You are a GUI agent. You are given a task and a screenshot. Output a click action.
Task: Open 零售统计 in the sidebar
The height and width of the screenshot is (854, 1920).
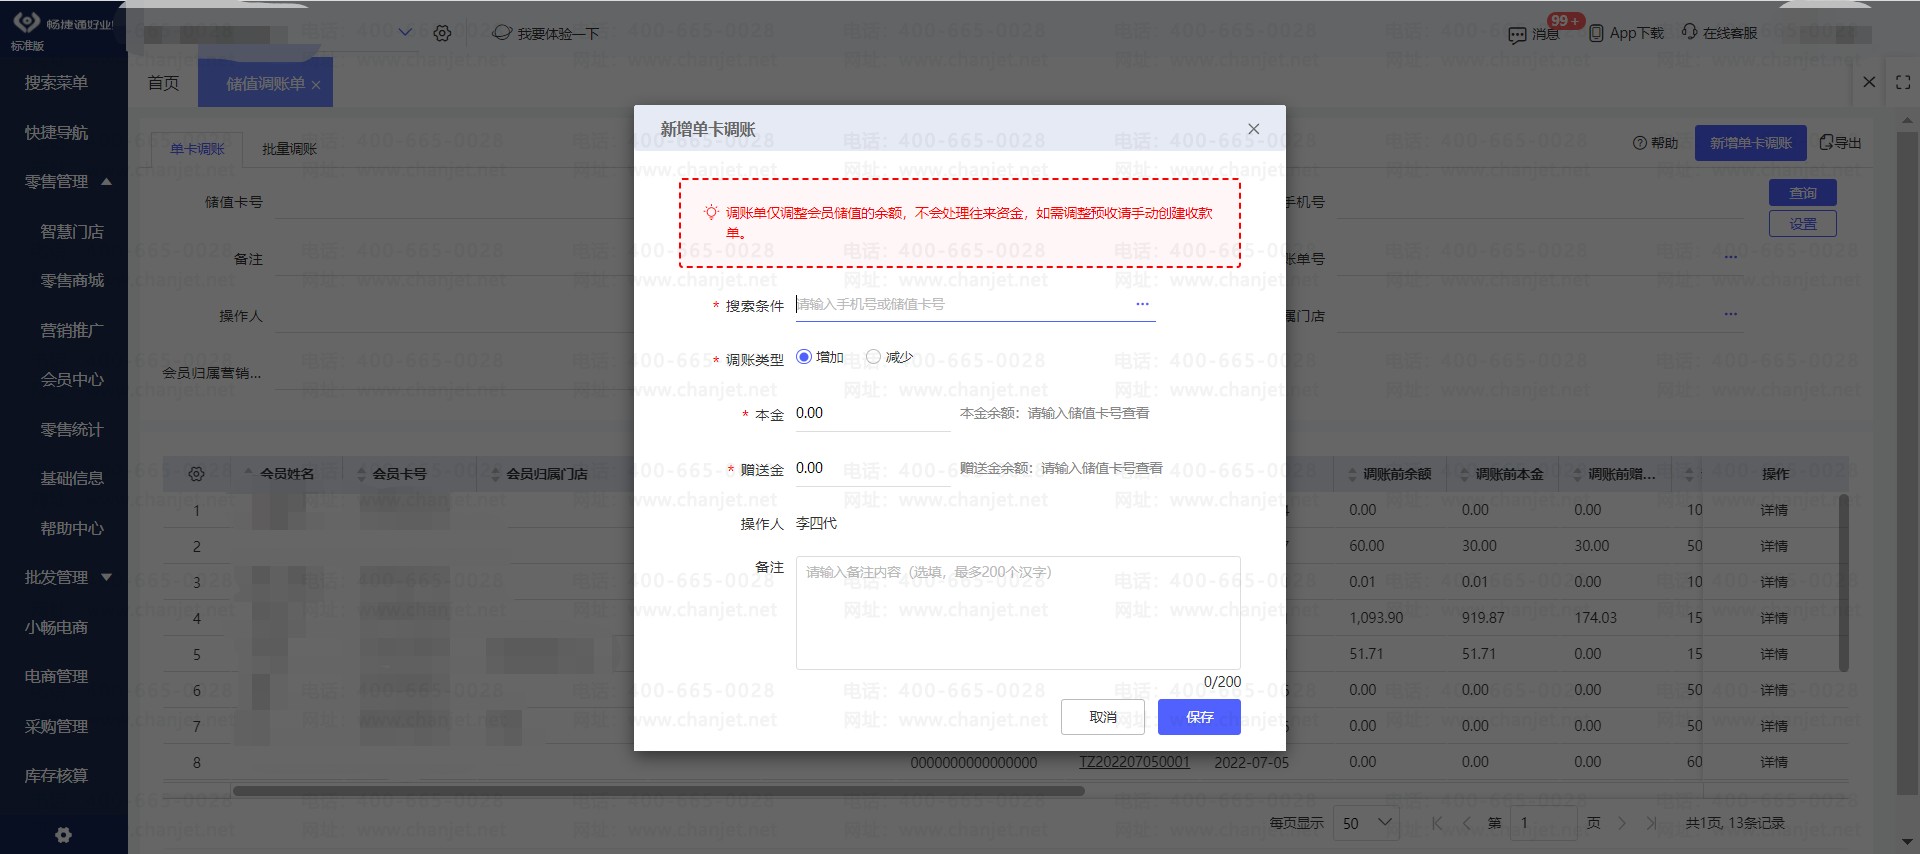(72, 429)
